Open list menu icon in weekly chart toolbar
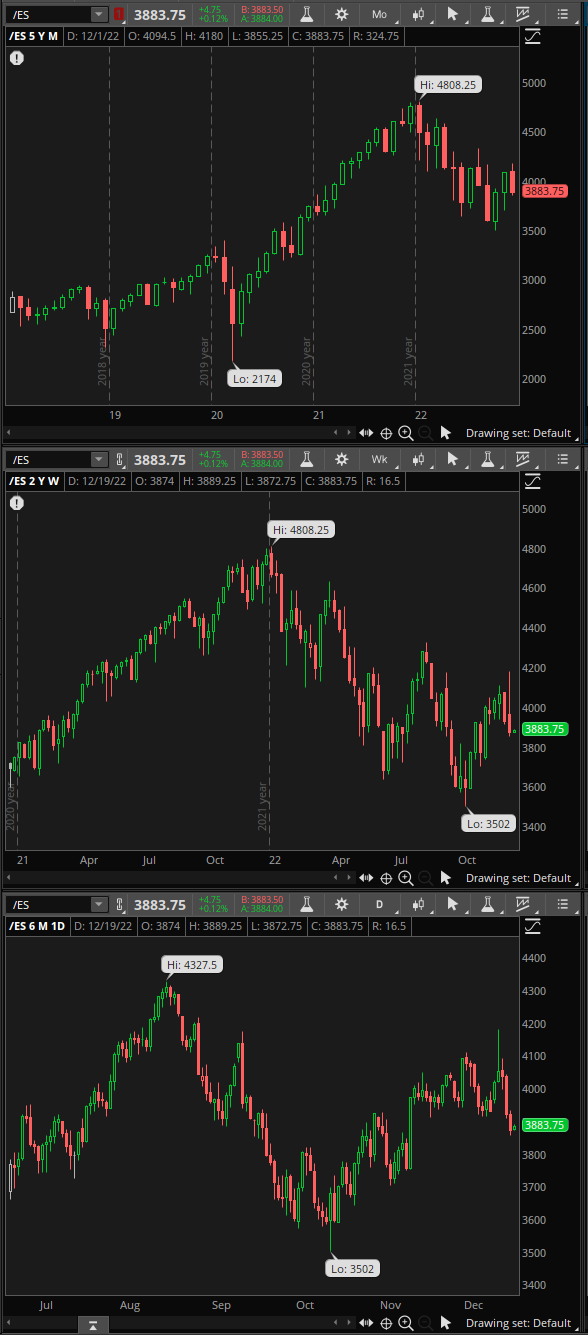588x1335 pixels. 561,459
